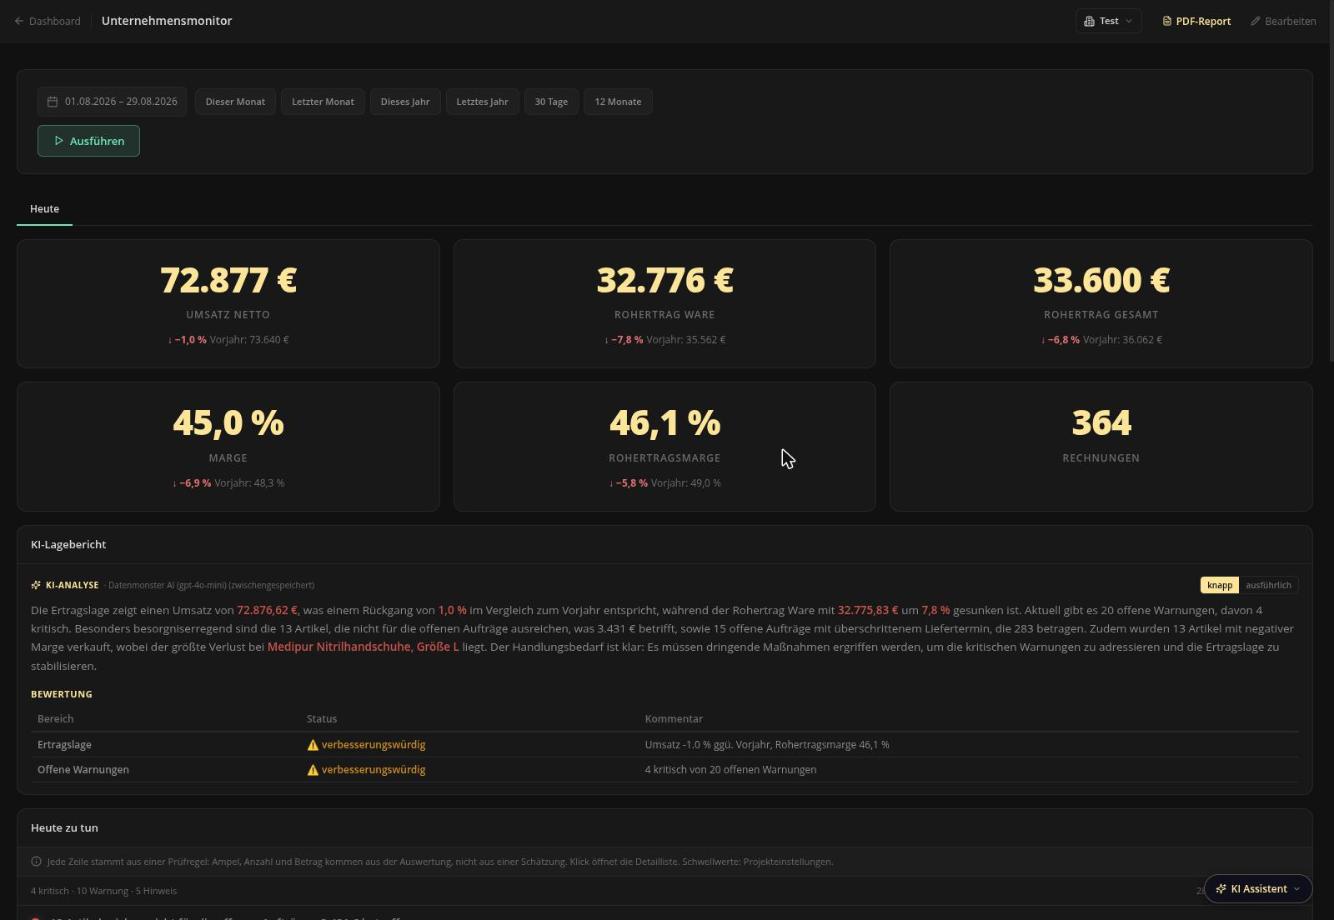Click the KI-Analyse sparkle icon
Screen dimensions: 1334x920
(x=36, y=585)
